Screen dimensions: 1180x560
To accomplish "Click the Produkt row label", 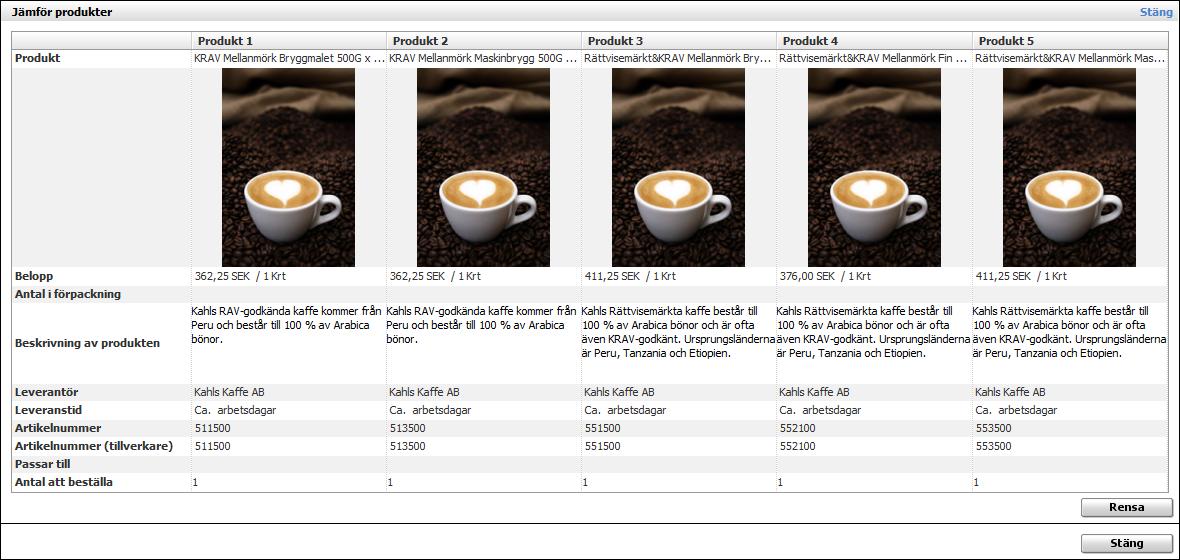I will 38,58.
